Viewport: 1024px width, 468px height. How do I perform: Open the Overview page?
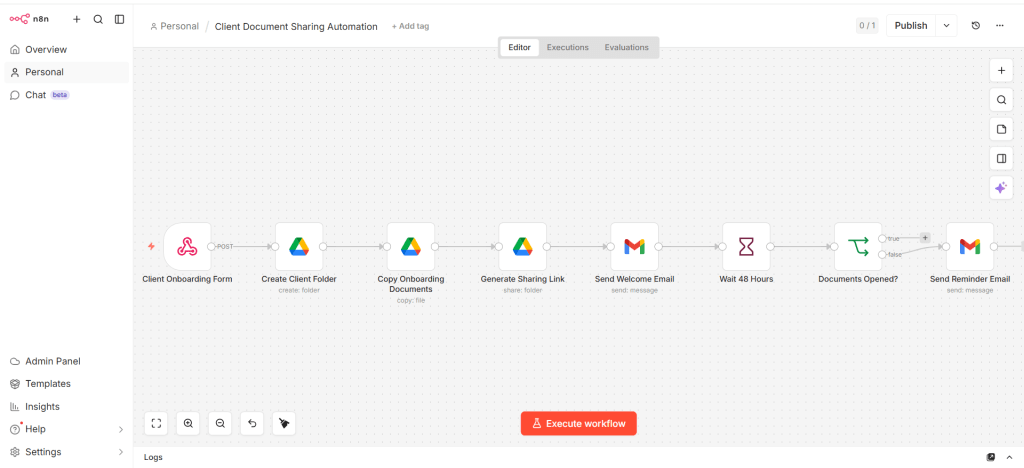(66, 50)
